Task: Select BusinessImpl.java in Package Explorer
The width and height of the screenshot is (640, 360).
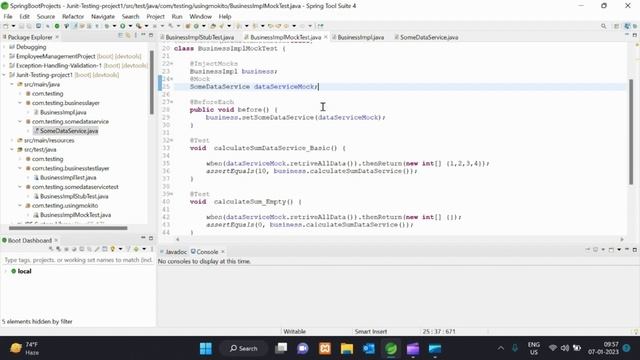Action: [x=63, y=112]
